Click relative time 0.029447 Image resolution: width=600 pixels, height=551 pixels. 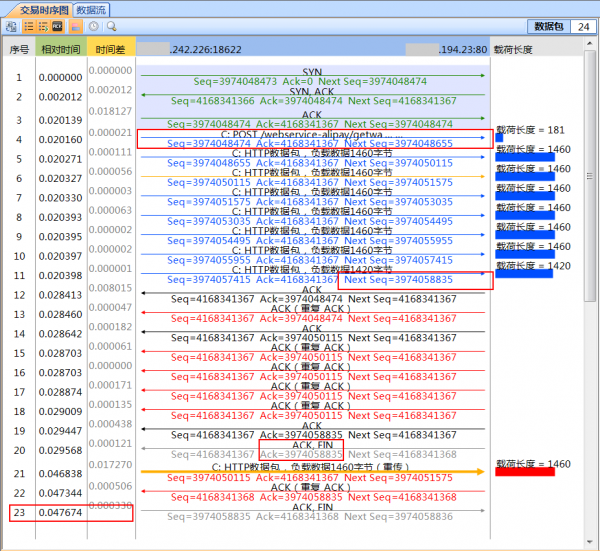[x=60, y=431]
